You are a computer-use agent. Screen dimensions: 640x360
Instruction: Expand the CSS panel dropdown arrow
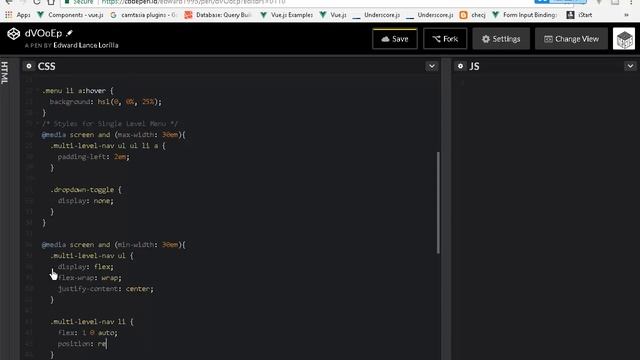tap(431, 66)
